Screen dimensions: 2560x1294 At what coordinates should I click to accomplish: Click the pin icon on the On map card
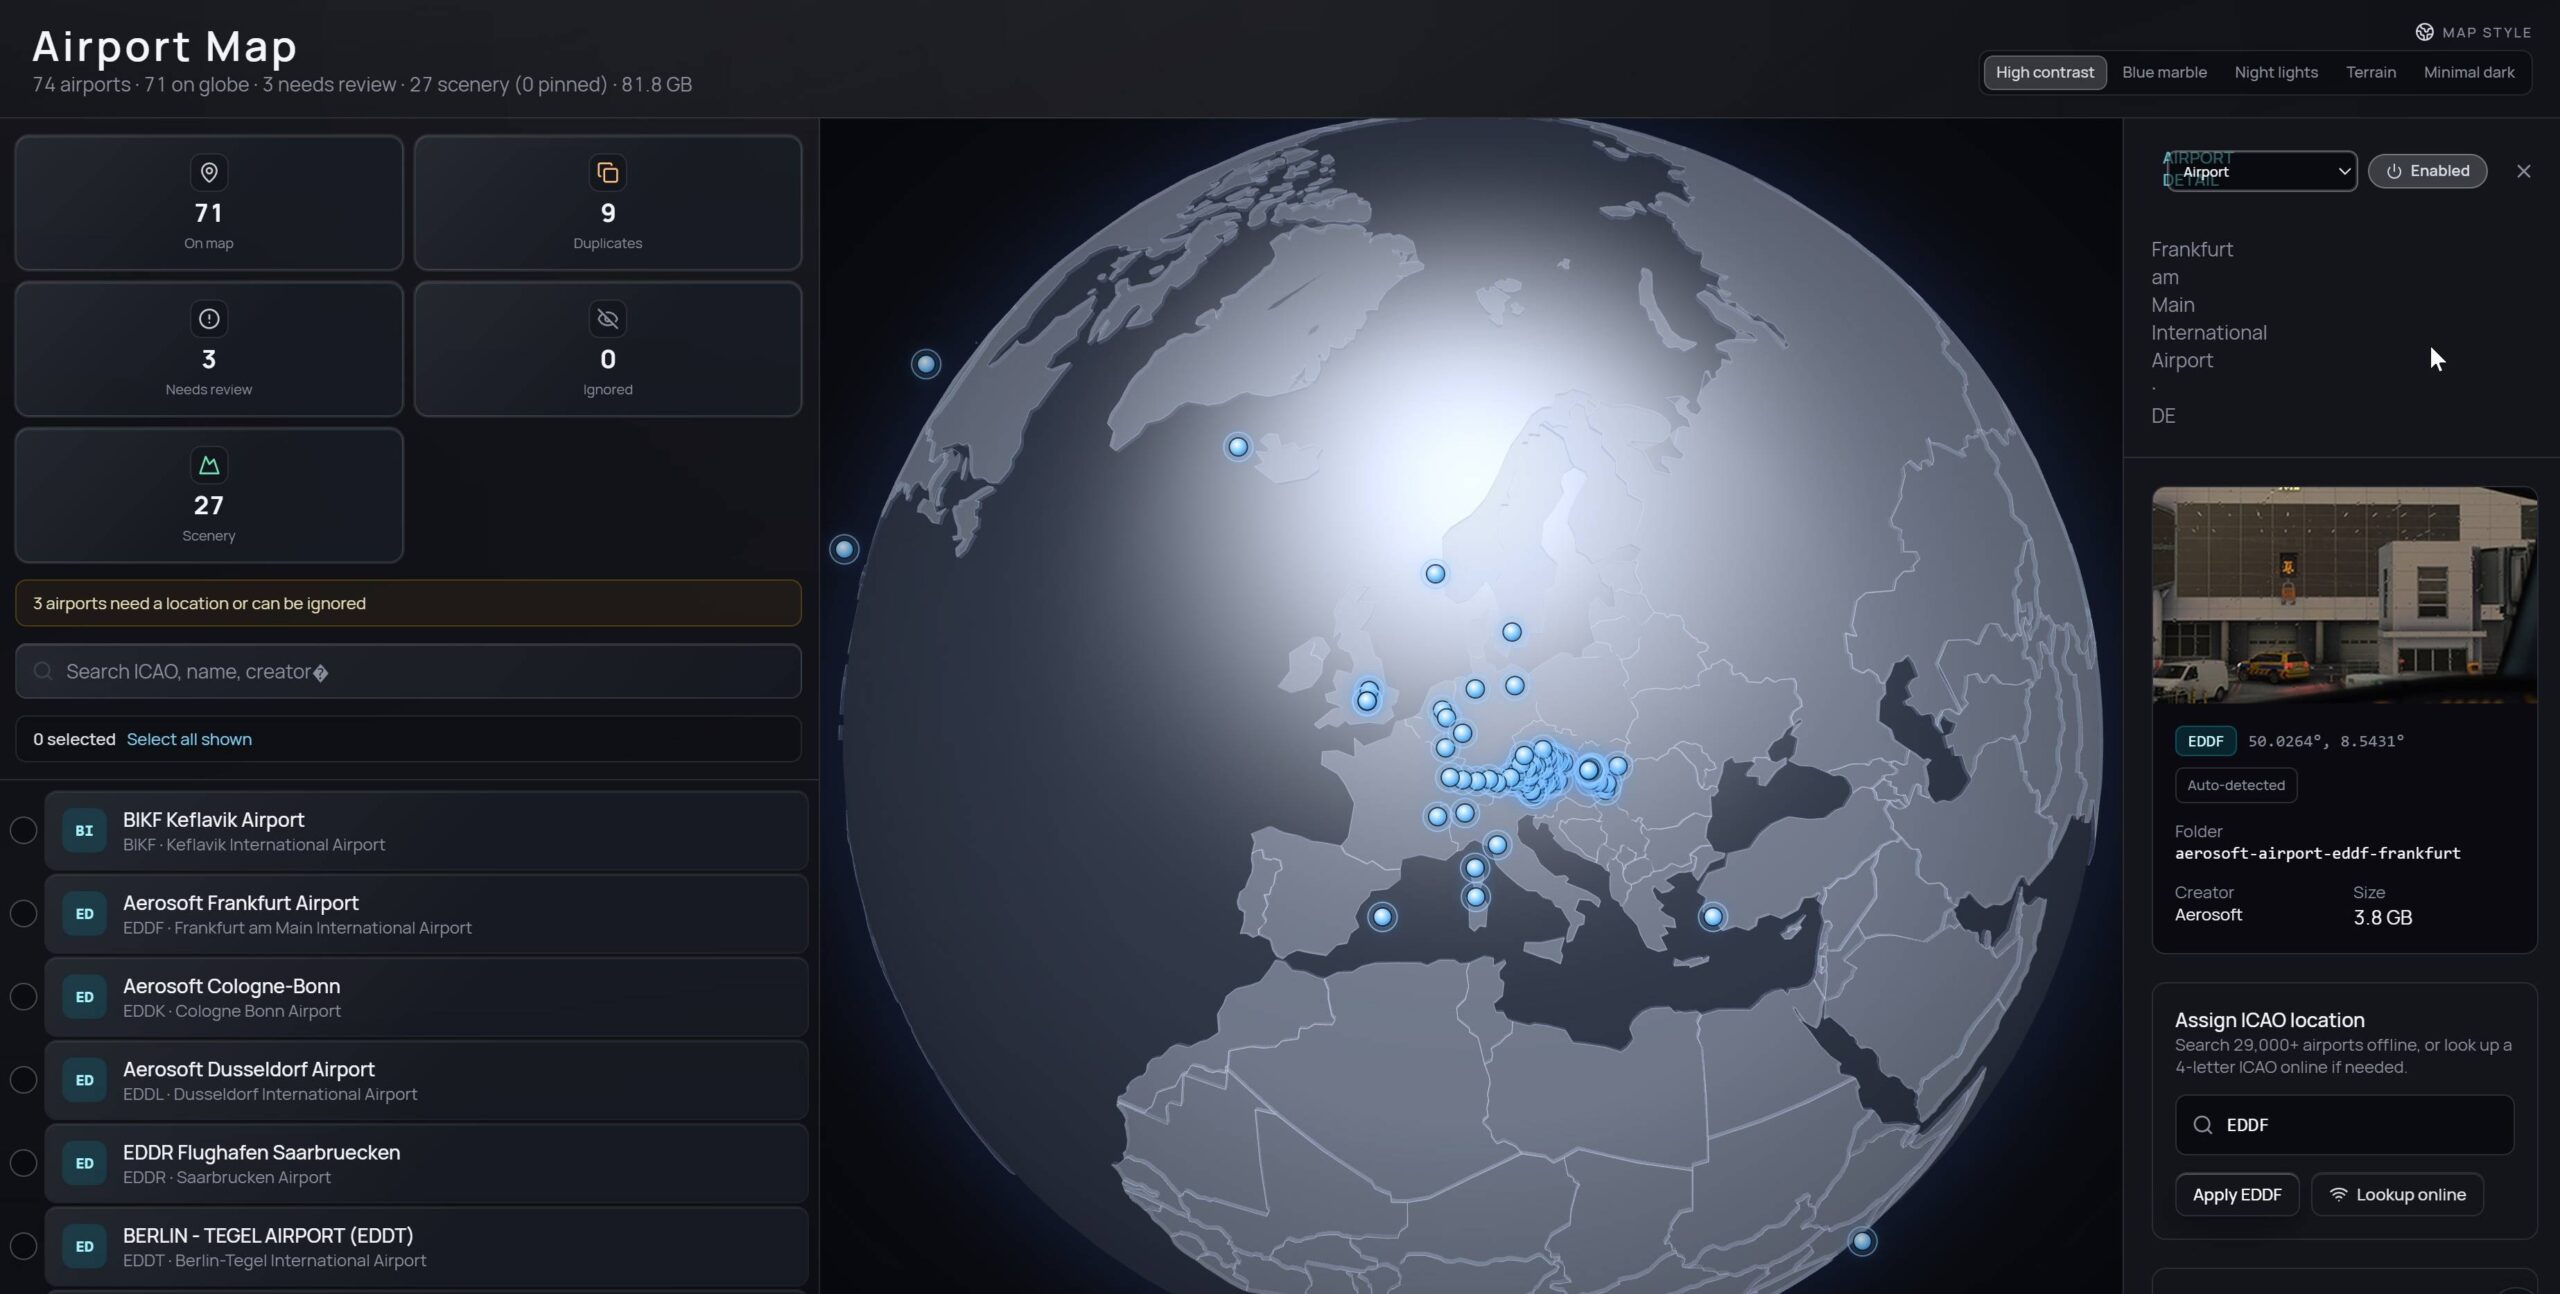click(x=209, y=173)
